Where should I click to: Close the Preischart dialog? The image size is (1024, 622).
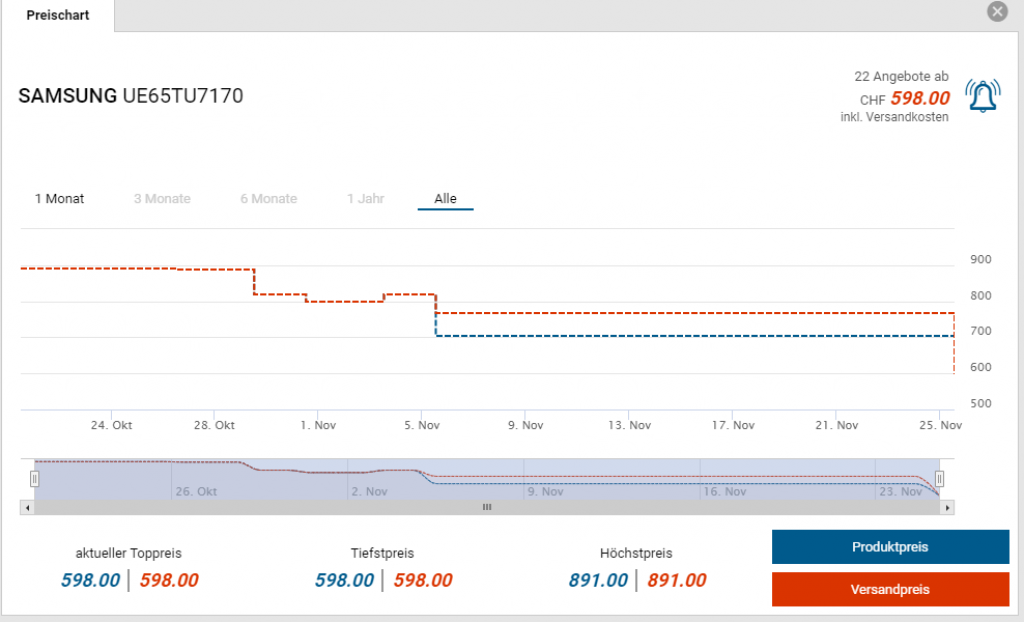coord(996,12)
